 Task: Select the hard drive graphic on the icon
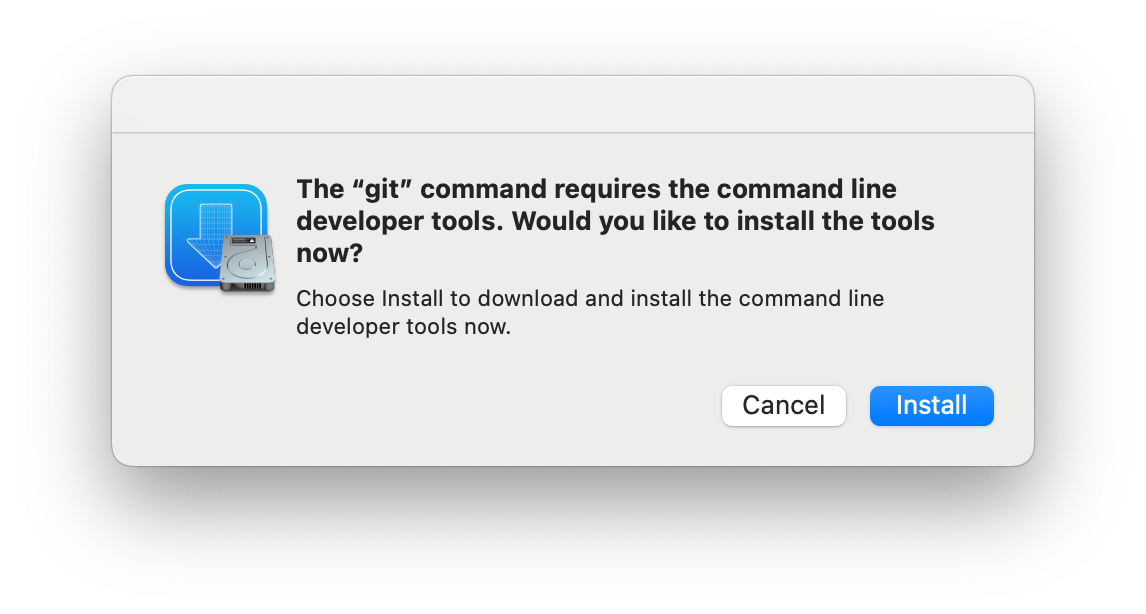coord(248,263)
